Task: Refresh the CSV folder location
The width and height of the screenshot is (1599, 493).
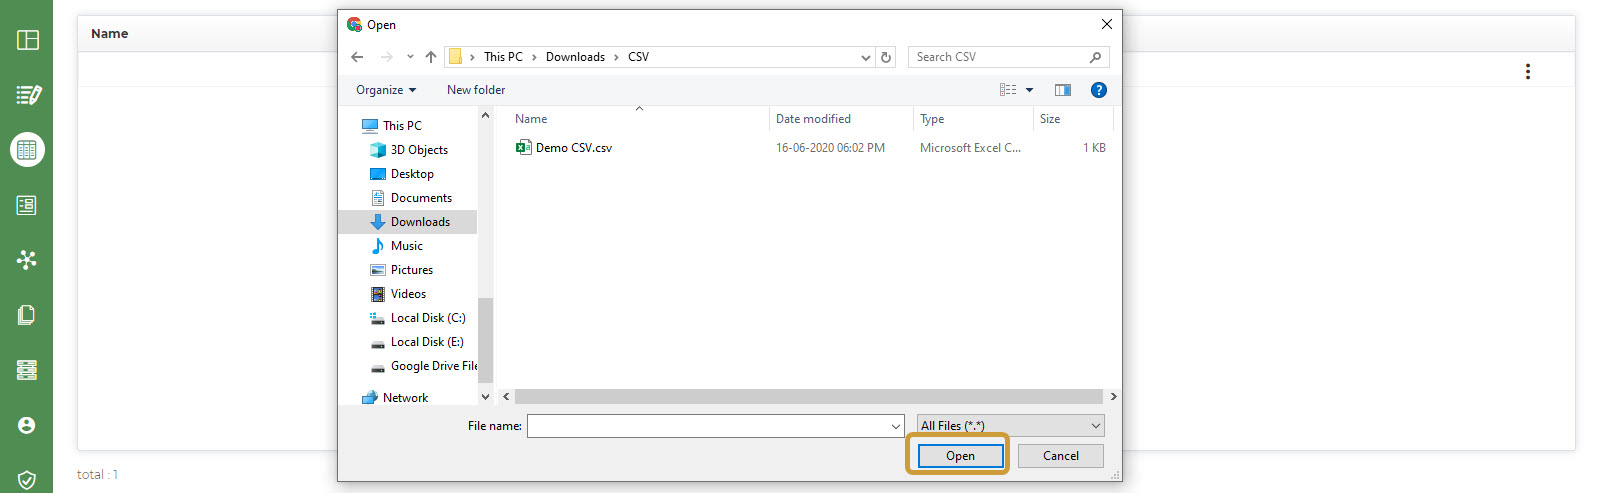Action: tap(886, 57)
